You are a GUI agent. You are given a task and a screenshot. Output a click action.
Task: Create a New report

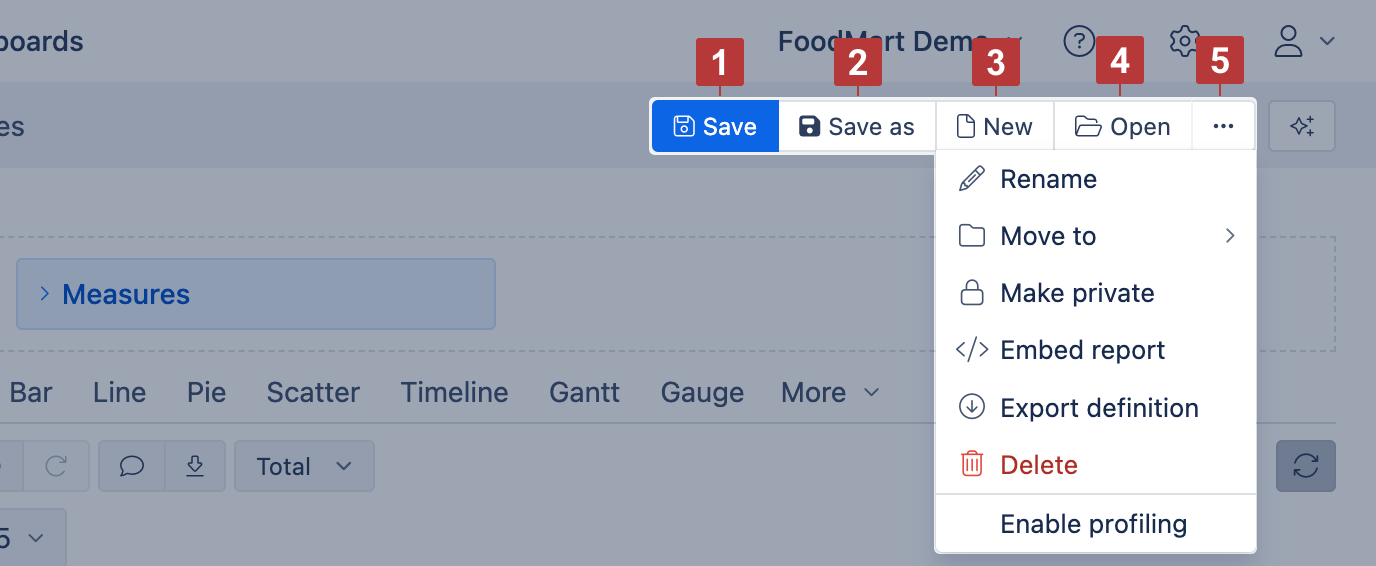(x=995, y=127)
